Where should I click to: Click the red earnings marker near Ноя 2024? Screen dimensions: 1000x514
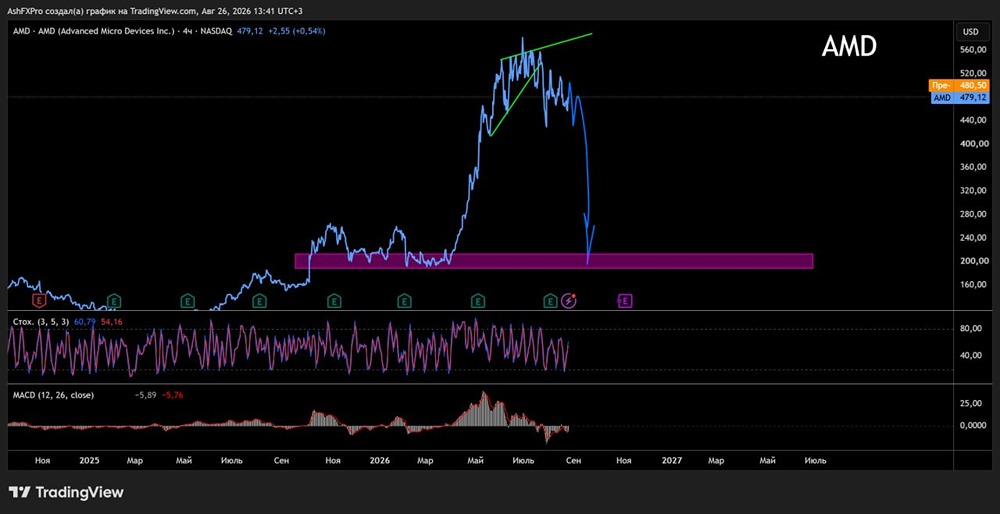pyautogui.click(x=40, y=299)
